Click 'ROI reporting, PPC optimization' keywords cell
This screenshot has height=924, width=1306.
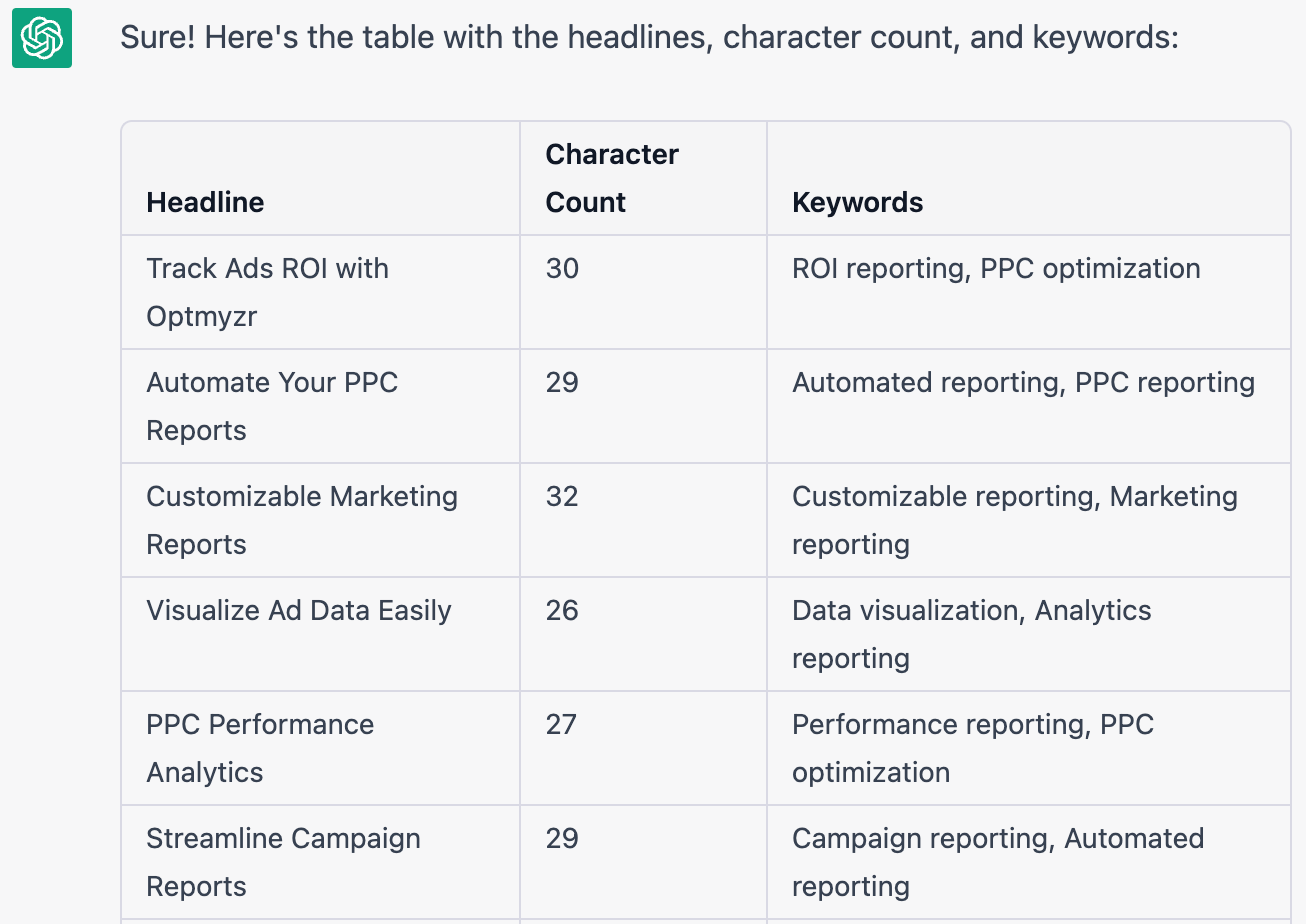[996, 268]
